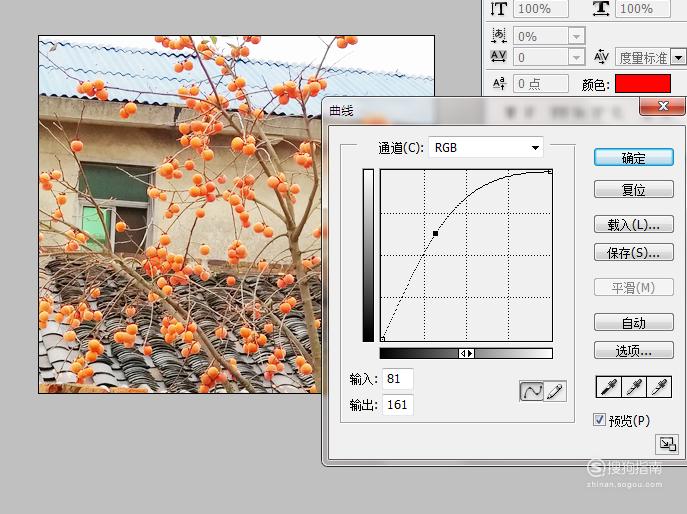The width and height of the screenshot is (687, 514).
Task: Open the 度量标准 kerning dropdown arrow
Action: tap(678, 57)
